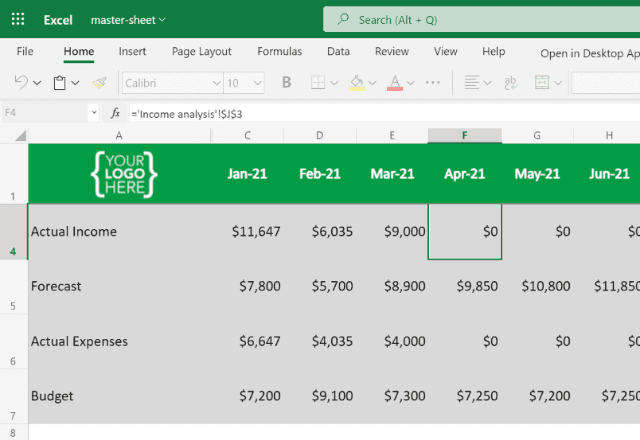The image size is (640, 440).
Task: Select the $9,100 budget cell
Action: coord(320,396)
